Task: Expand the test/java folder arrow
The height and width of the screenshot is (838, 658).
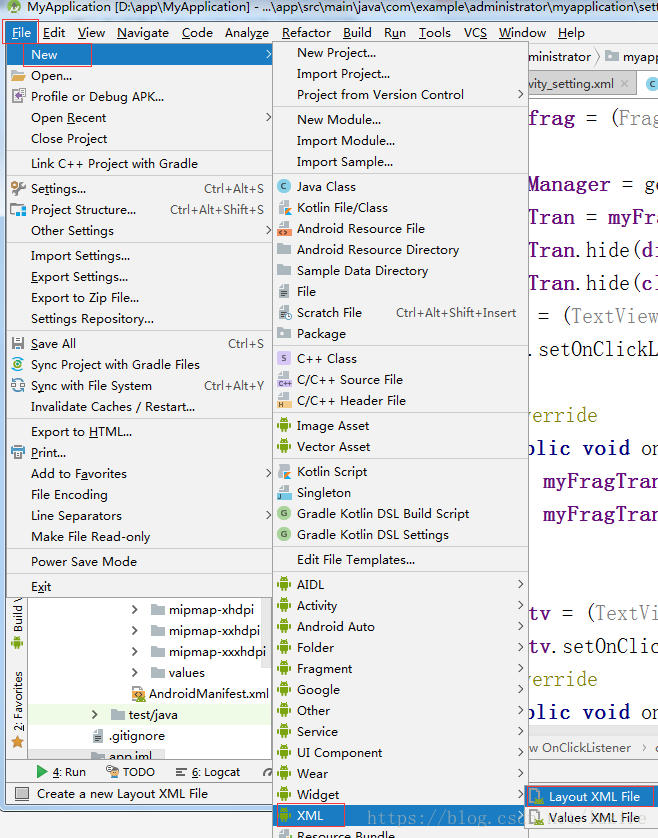Action: [x=95, y=715]
